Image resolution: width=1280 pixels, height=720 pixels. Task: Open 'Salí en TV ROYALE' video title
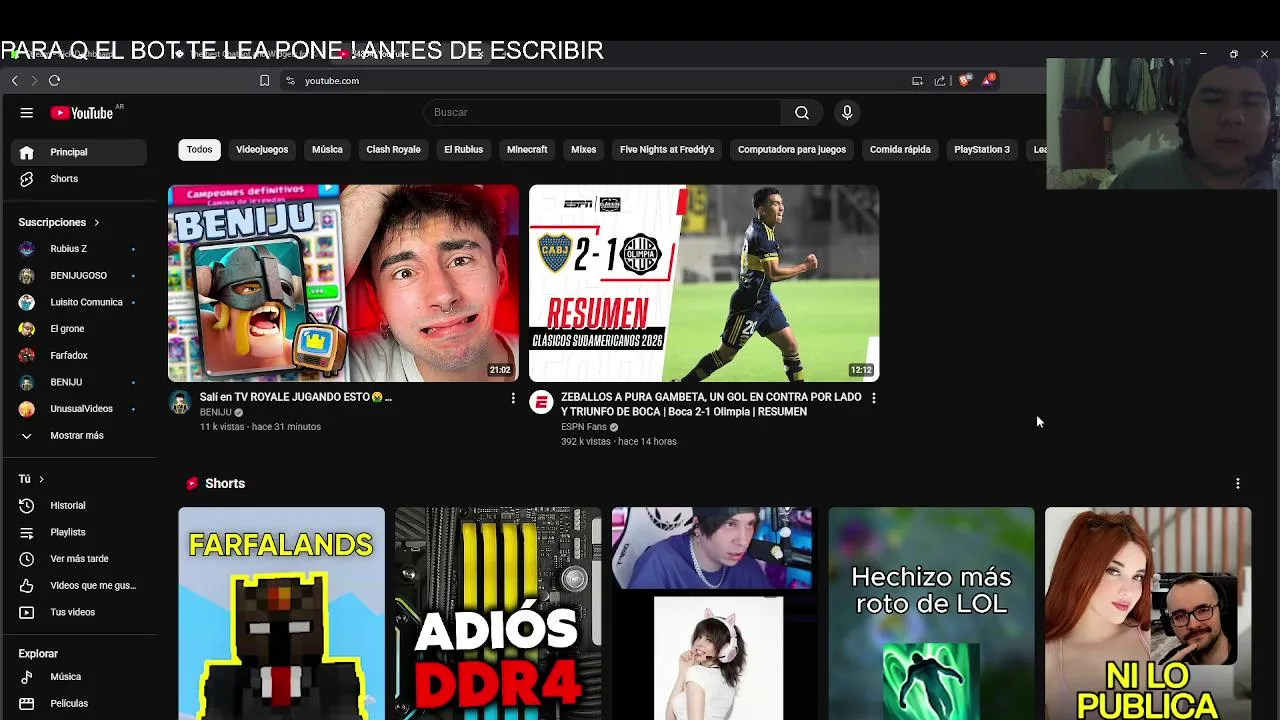point(296,397)
